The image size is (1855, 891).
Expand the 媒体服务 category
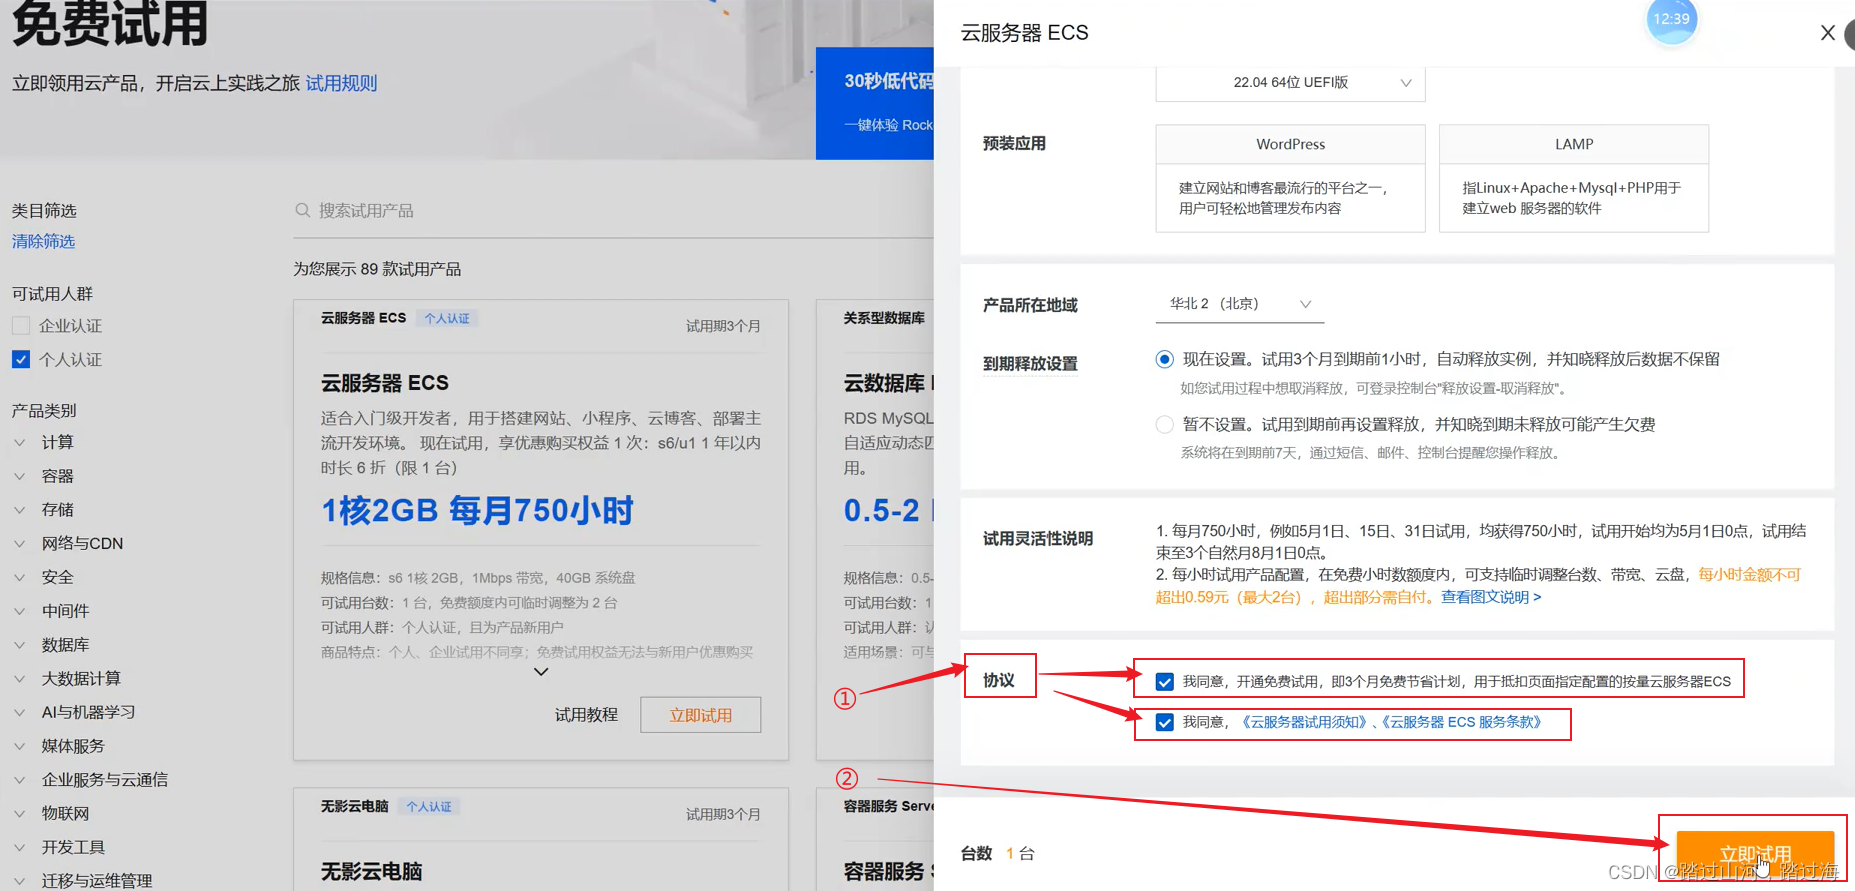[x=20, y=746]
